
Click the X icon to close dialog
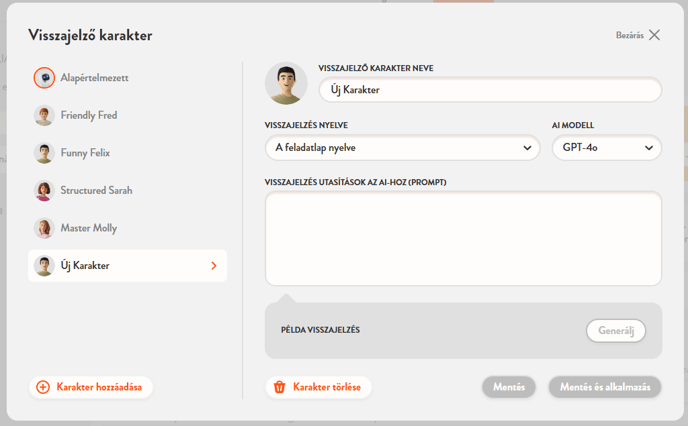[x=654, y=35]
